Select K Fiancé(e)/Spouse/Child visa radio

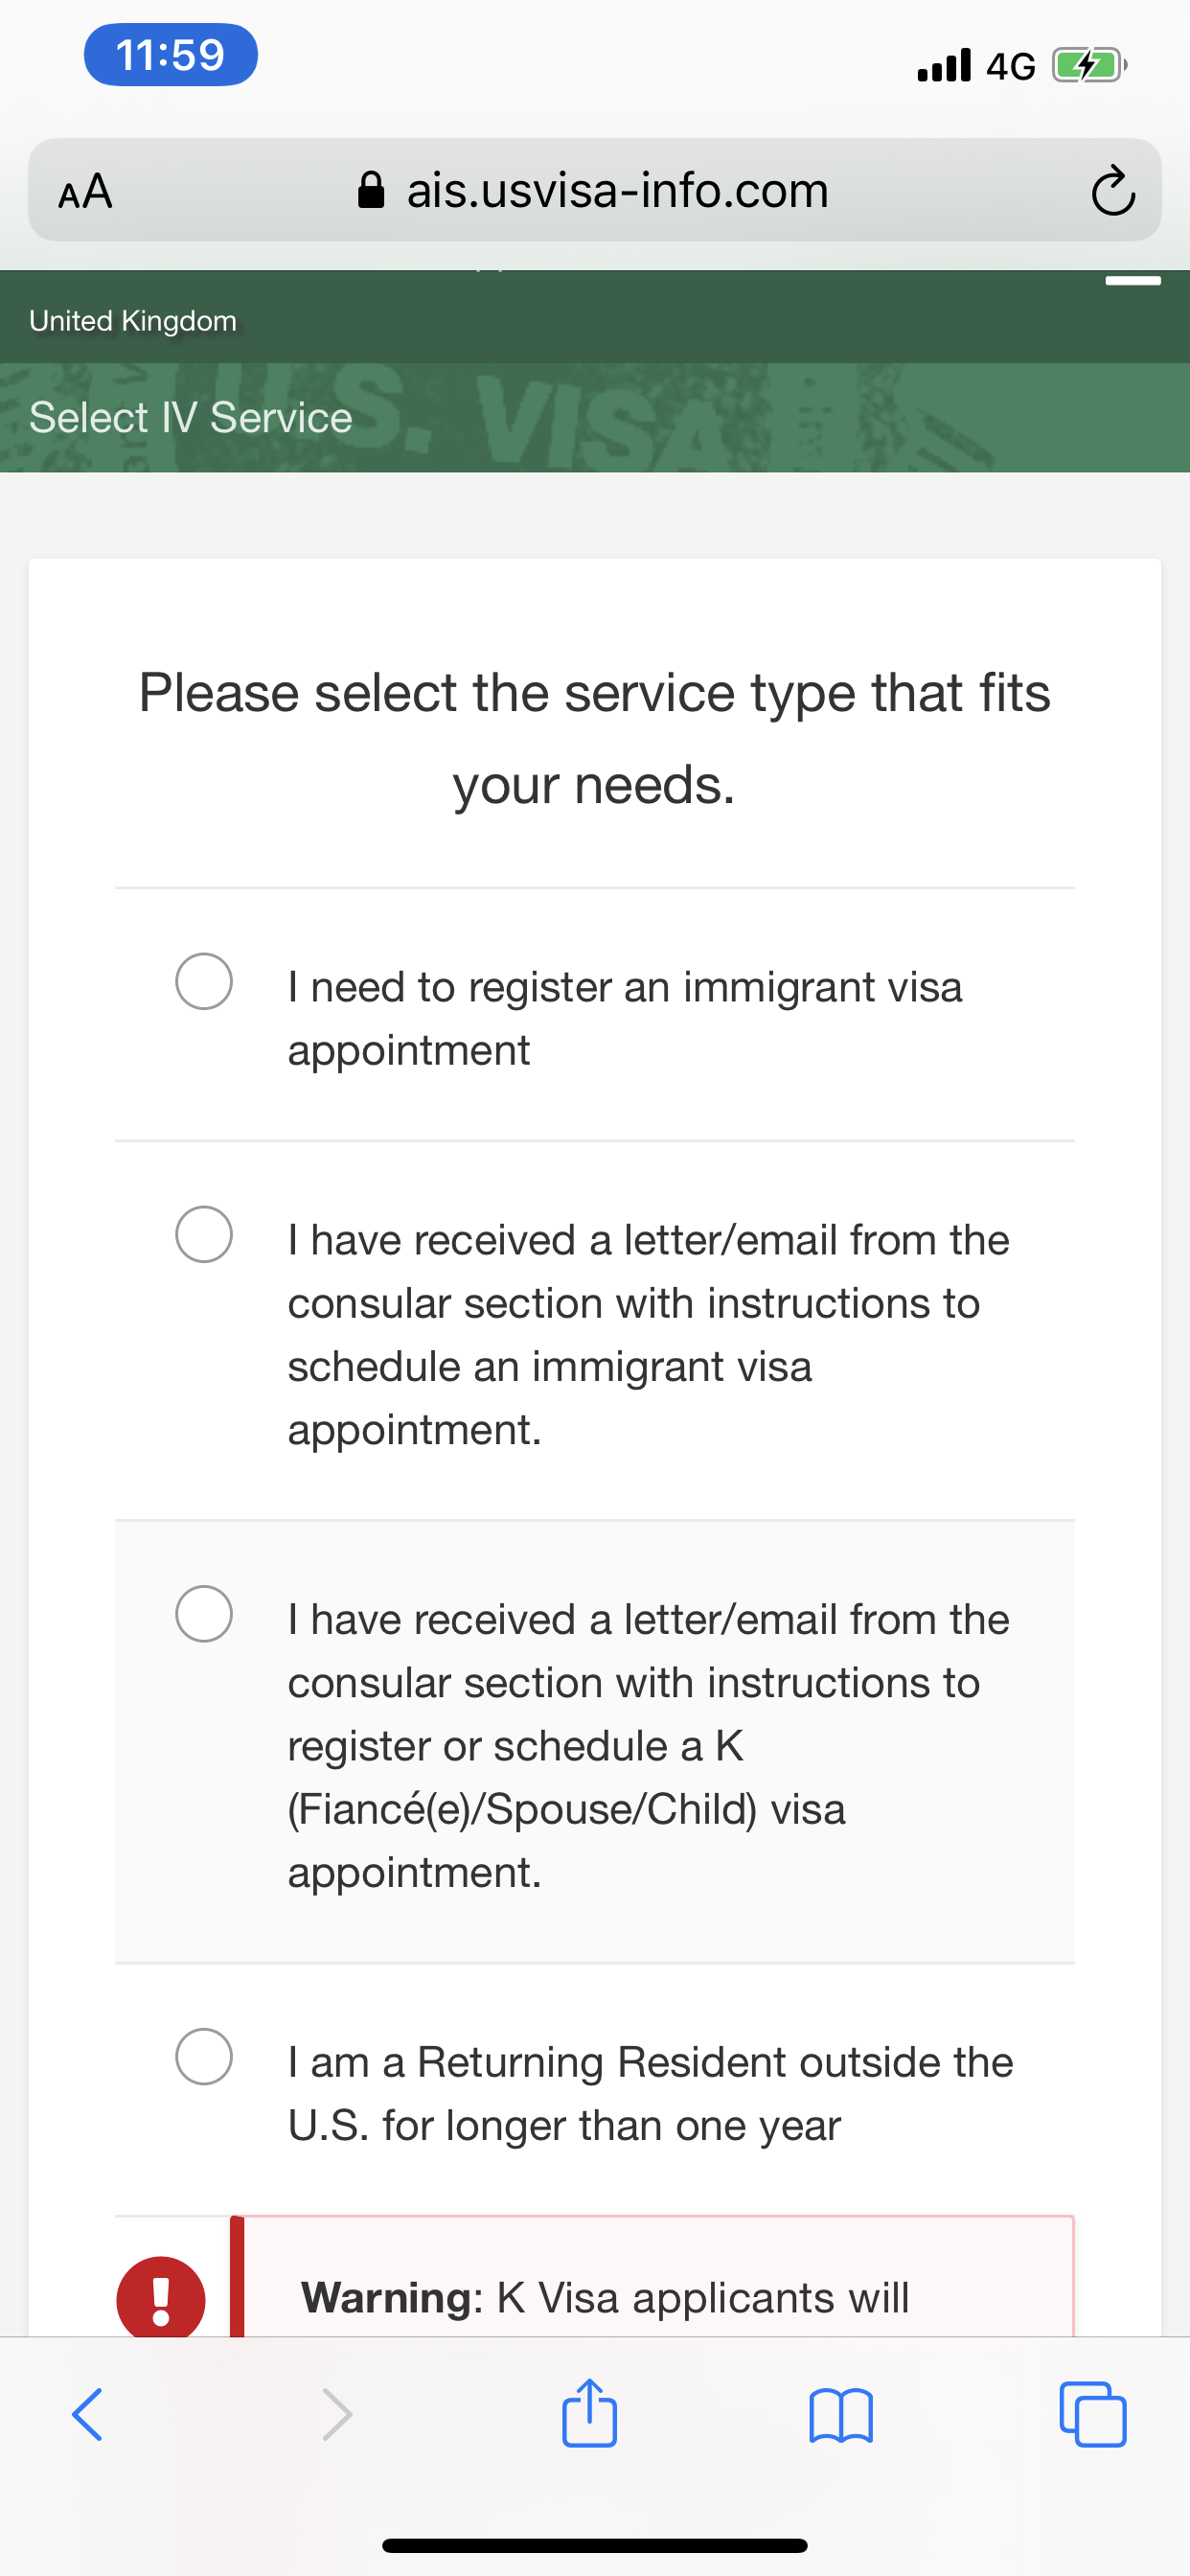pos(204,1613)
